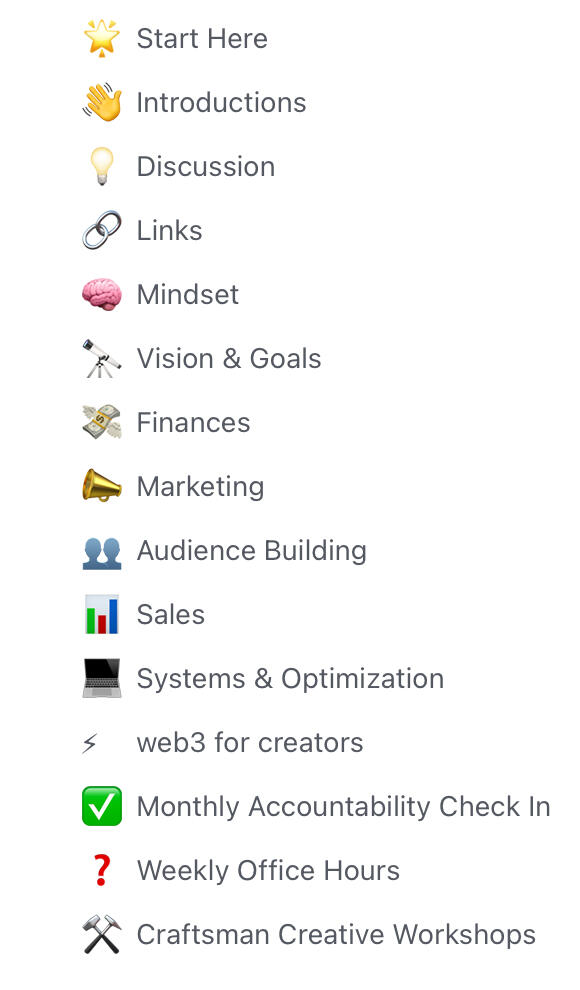Open Craftsman Creative Workshops
Image resolution: width=580 pixels, height=990 pixels.
336,934
